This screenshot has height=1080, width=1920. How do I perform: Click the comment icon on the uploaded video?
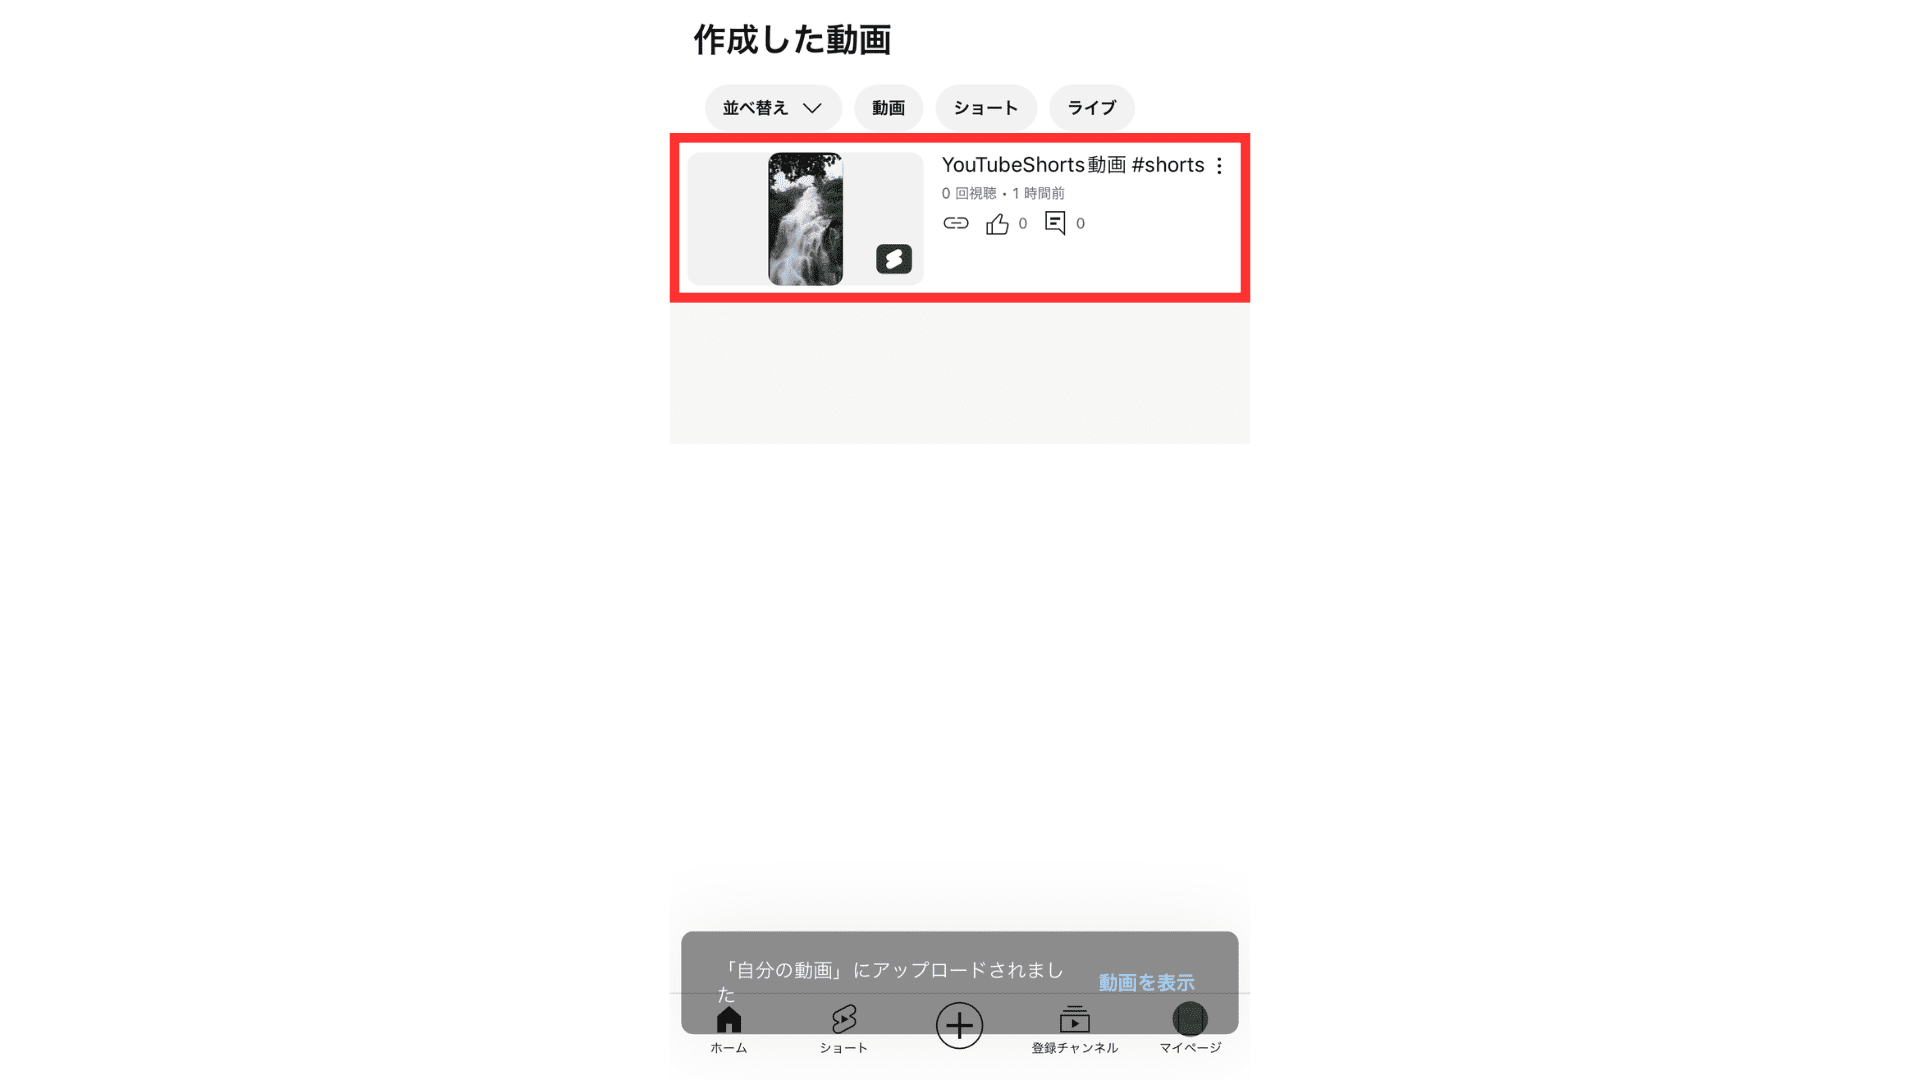click(x=1055, y=222)
